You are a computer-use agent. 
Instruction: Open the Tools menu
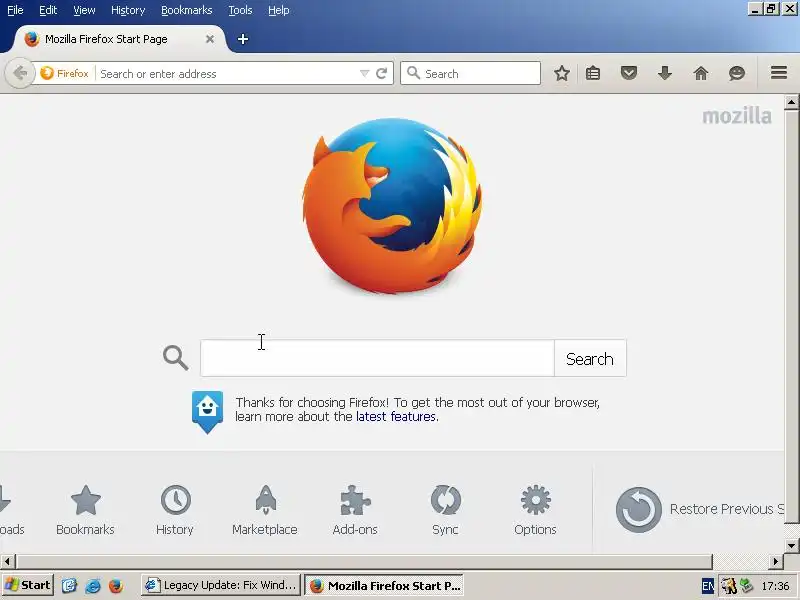coord(240,10)
